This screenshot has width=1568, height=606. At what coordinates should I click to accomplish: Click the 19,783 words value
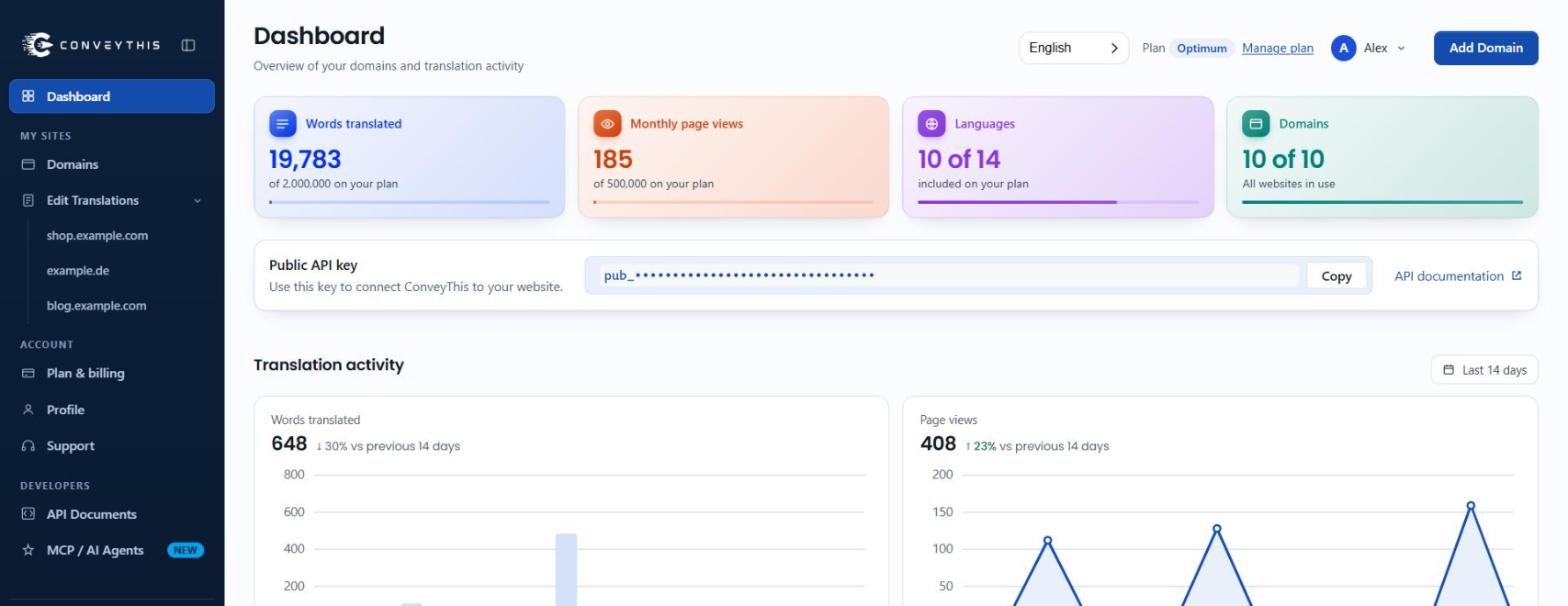tap(305, 159)
